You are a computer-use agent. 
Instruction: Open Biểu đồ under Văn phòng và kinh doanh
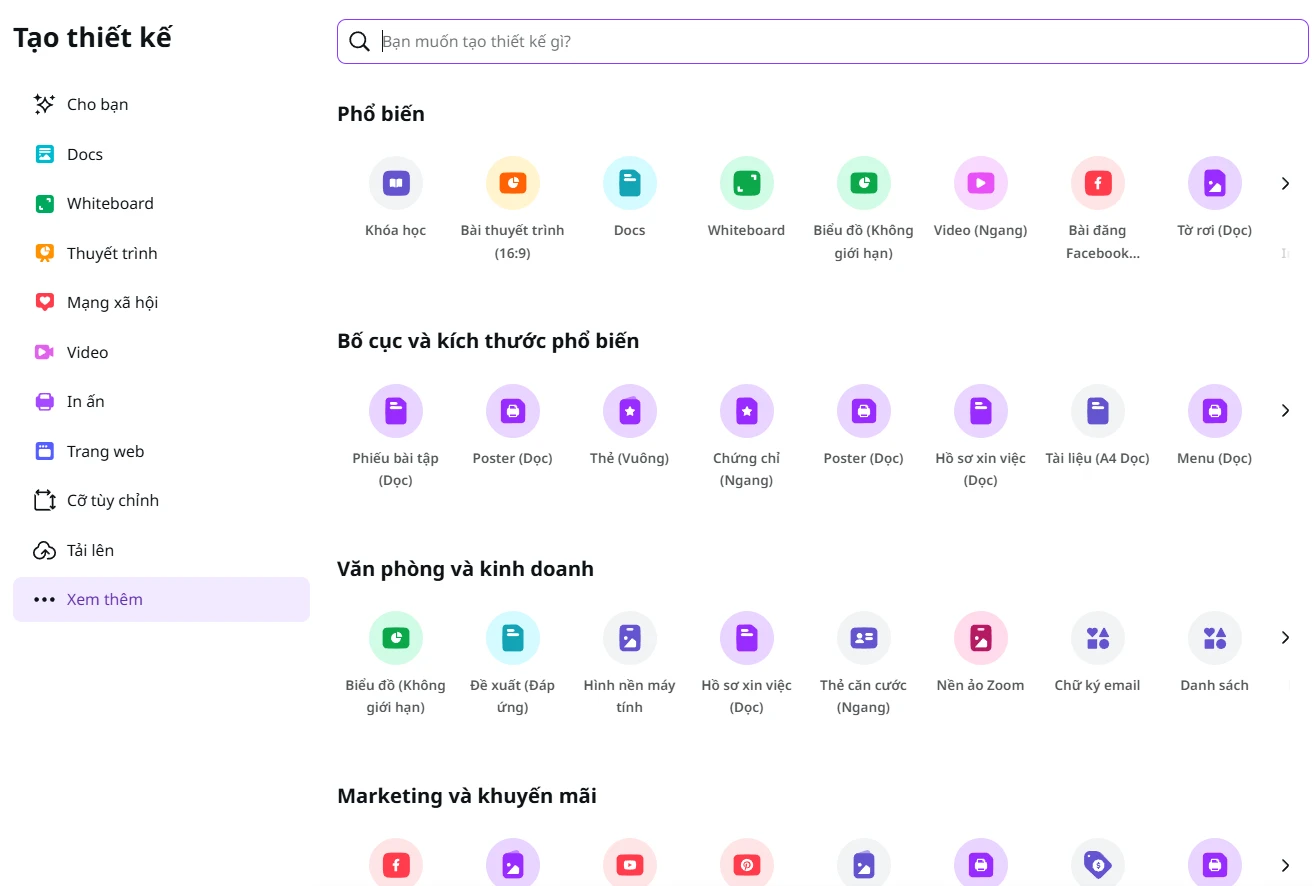pyautogui.click(x=396, y=638)
